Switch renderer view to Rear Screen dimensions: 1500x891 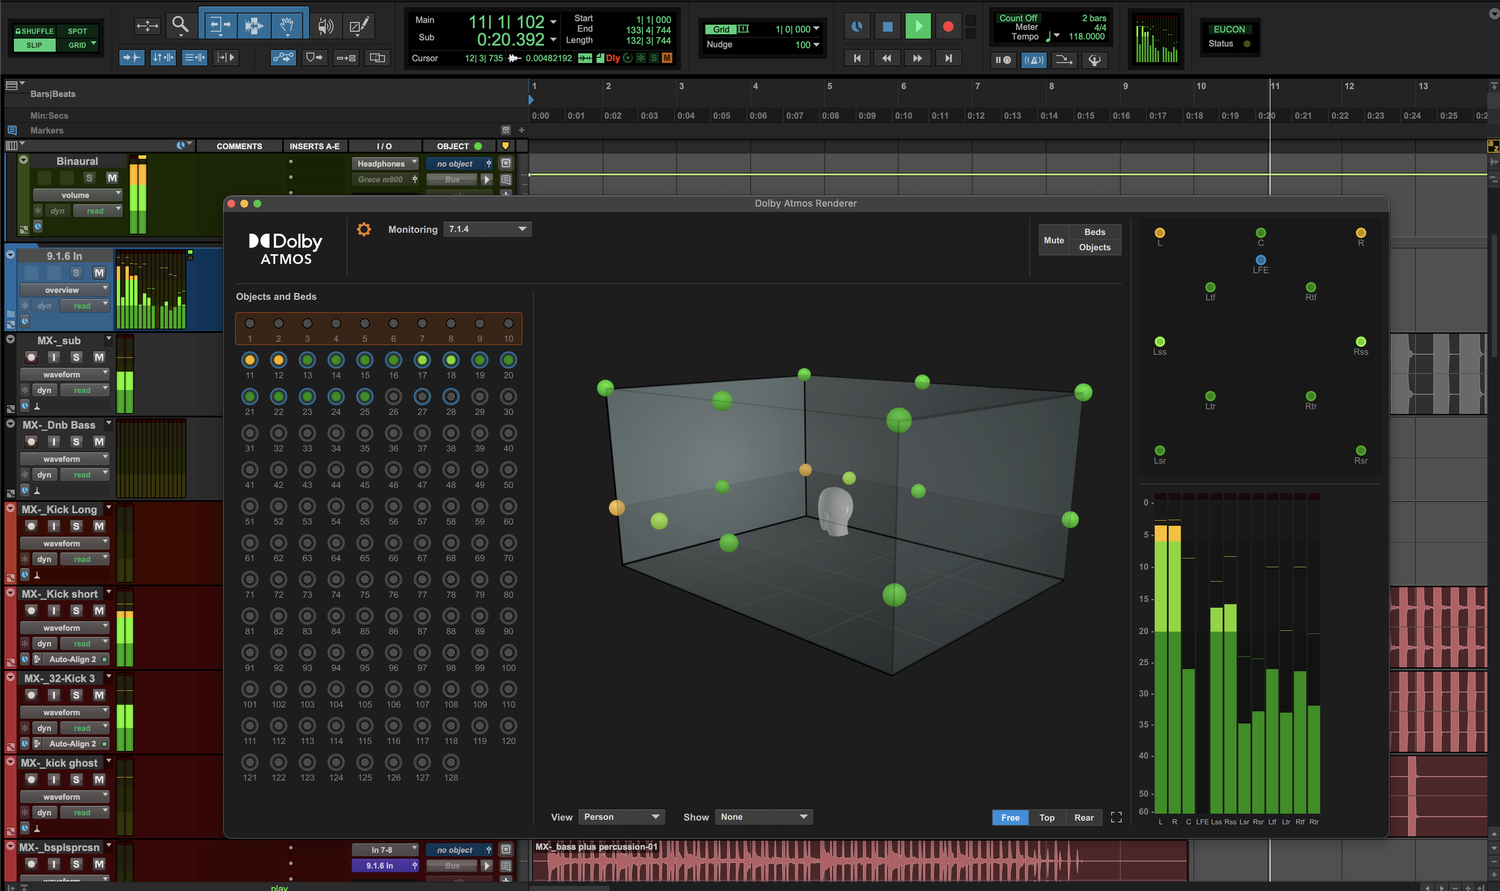click(1084, 817)
